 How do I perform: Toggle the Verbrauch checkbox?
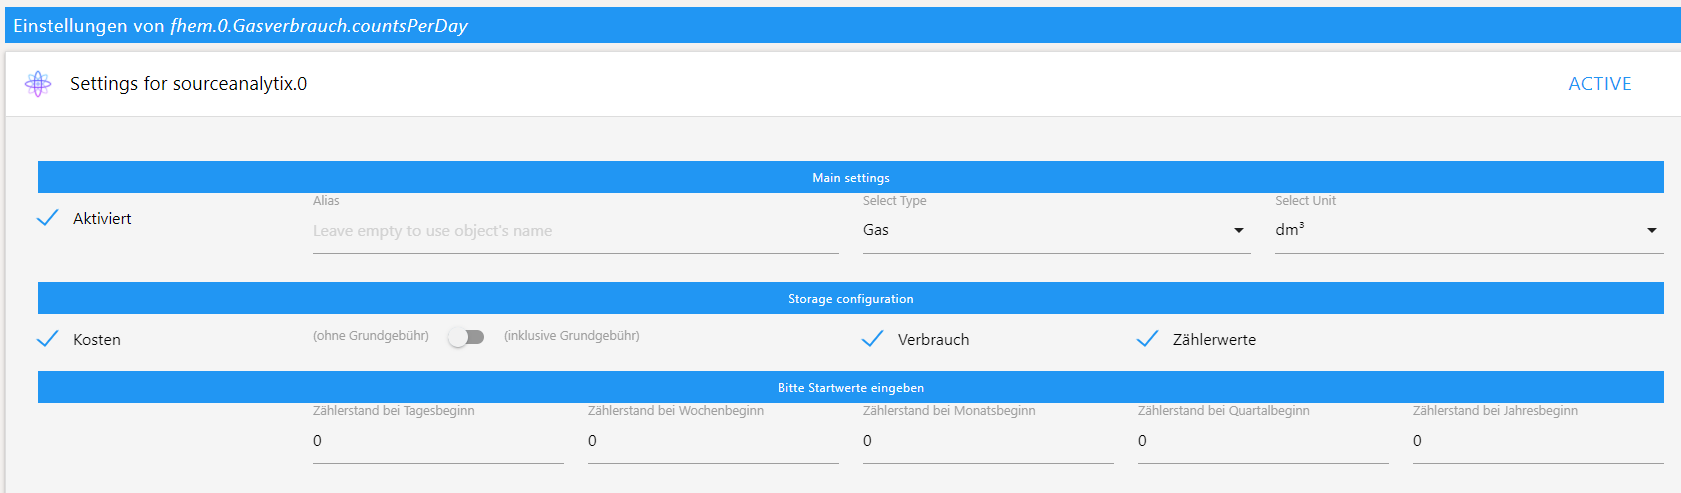coord(873,339)
